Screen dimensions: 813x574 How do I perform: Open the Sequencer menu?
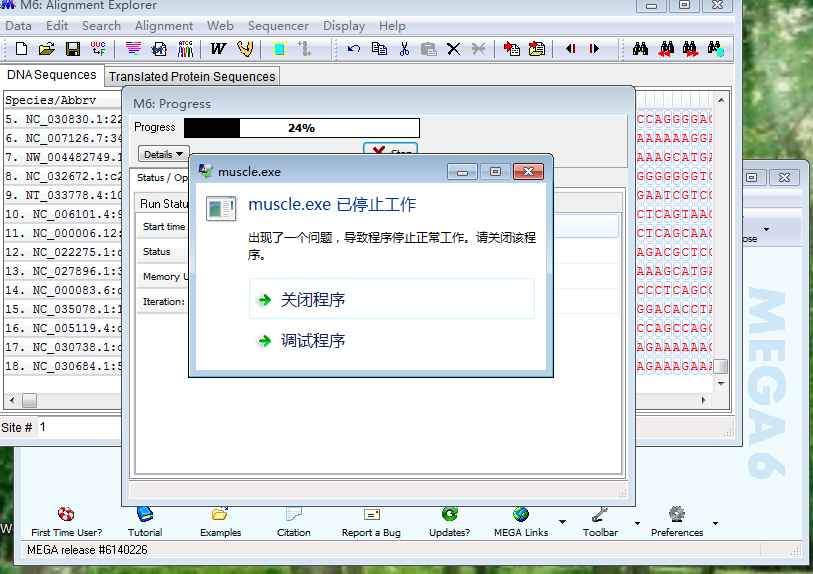(x=278, y=26)
